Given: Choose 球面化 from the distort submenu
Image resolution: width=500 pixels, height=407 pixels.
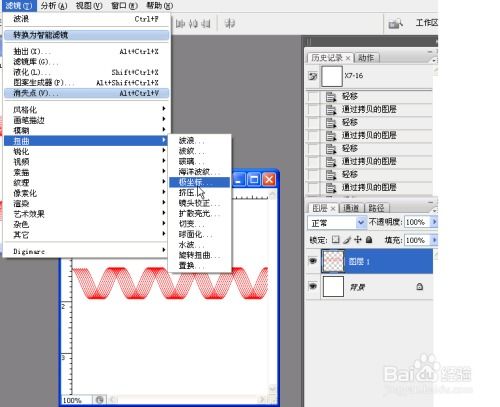Looking at the screenshot, I should (199, 234).
